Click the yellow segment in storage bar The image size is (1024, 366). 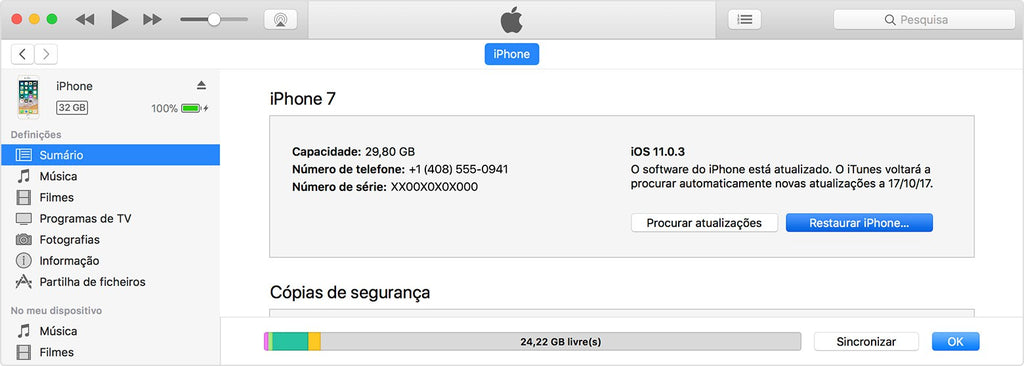pos(314,341)
